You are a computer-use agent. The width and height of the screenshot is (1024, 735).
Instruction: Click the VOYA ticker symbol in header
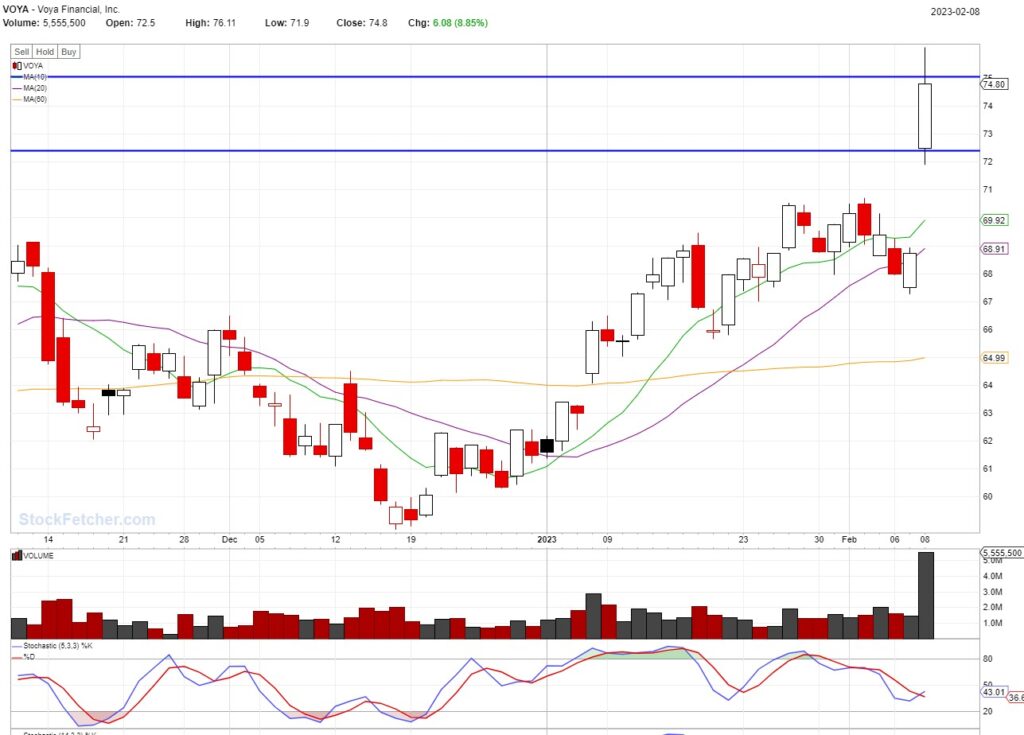coord(16,9)
